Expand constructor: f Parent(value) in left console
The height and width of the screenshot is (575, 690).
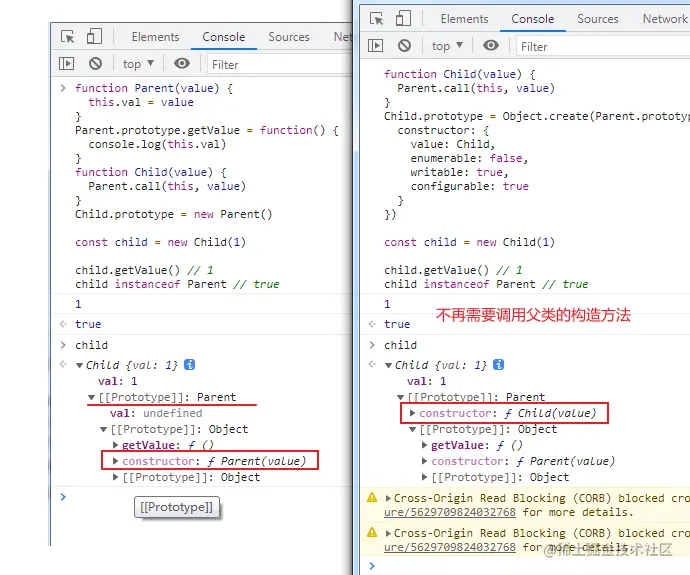[x=115, y=461]
